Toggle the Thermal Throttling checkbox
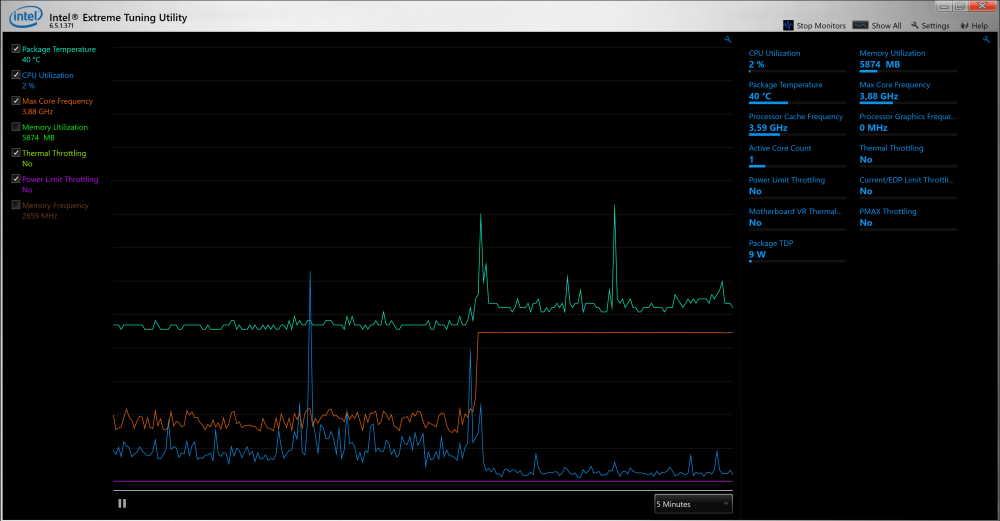The height and width of the screenshot is (521, 1000). pos(15,153)
